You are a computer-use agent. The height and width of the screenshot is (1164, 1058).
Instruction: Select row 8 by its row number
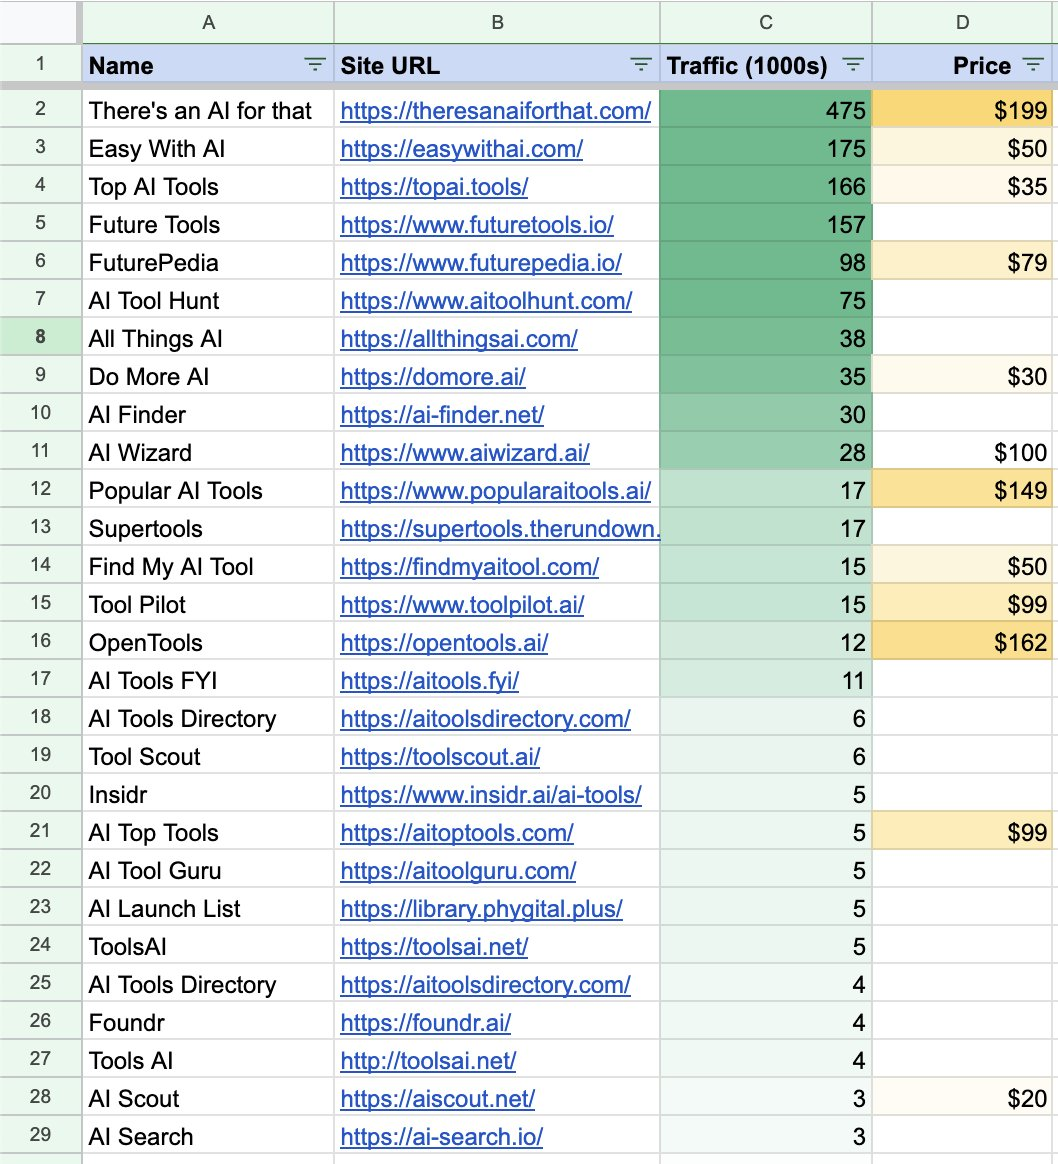(40, 338)
